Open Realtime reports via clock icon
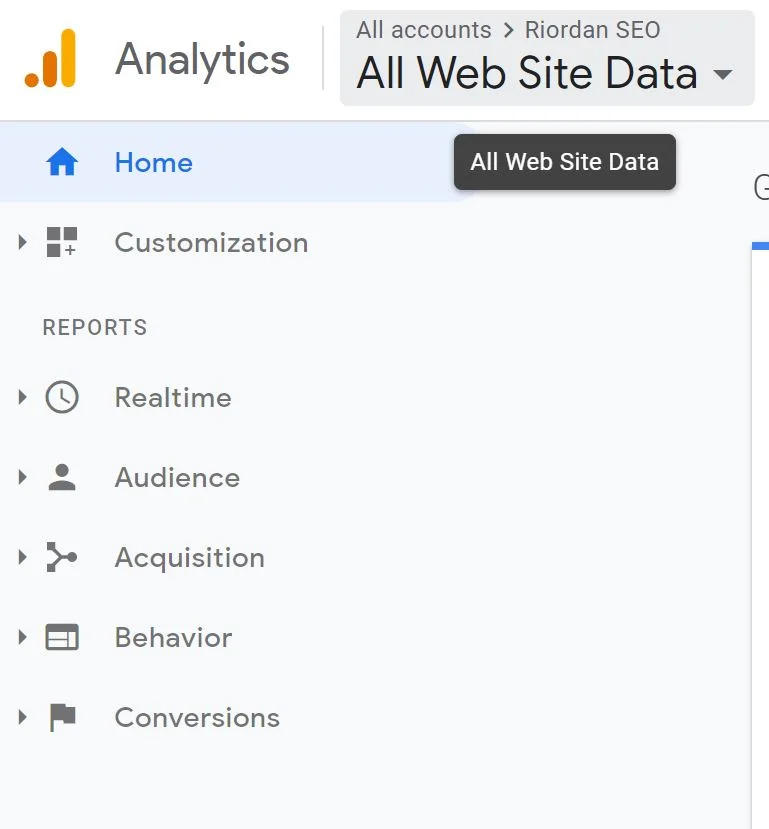This screenshot has height=829, width=769. (x=62, y=397)
